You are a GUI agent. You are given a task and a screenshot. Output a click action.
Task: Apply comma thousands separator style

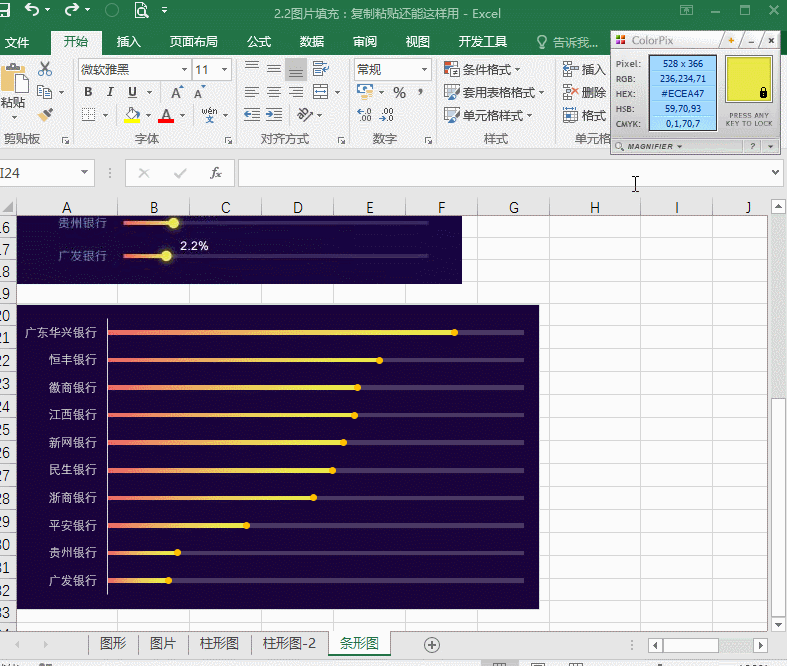[420, 92]
